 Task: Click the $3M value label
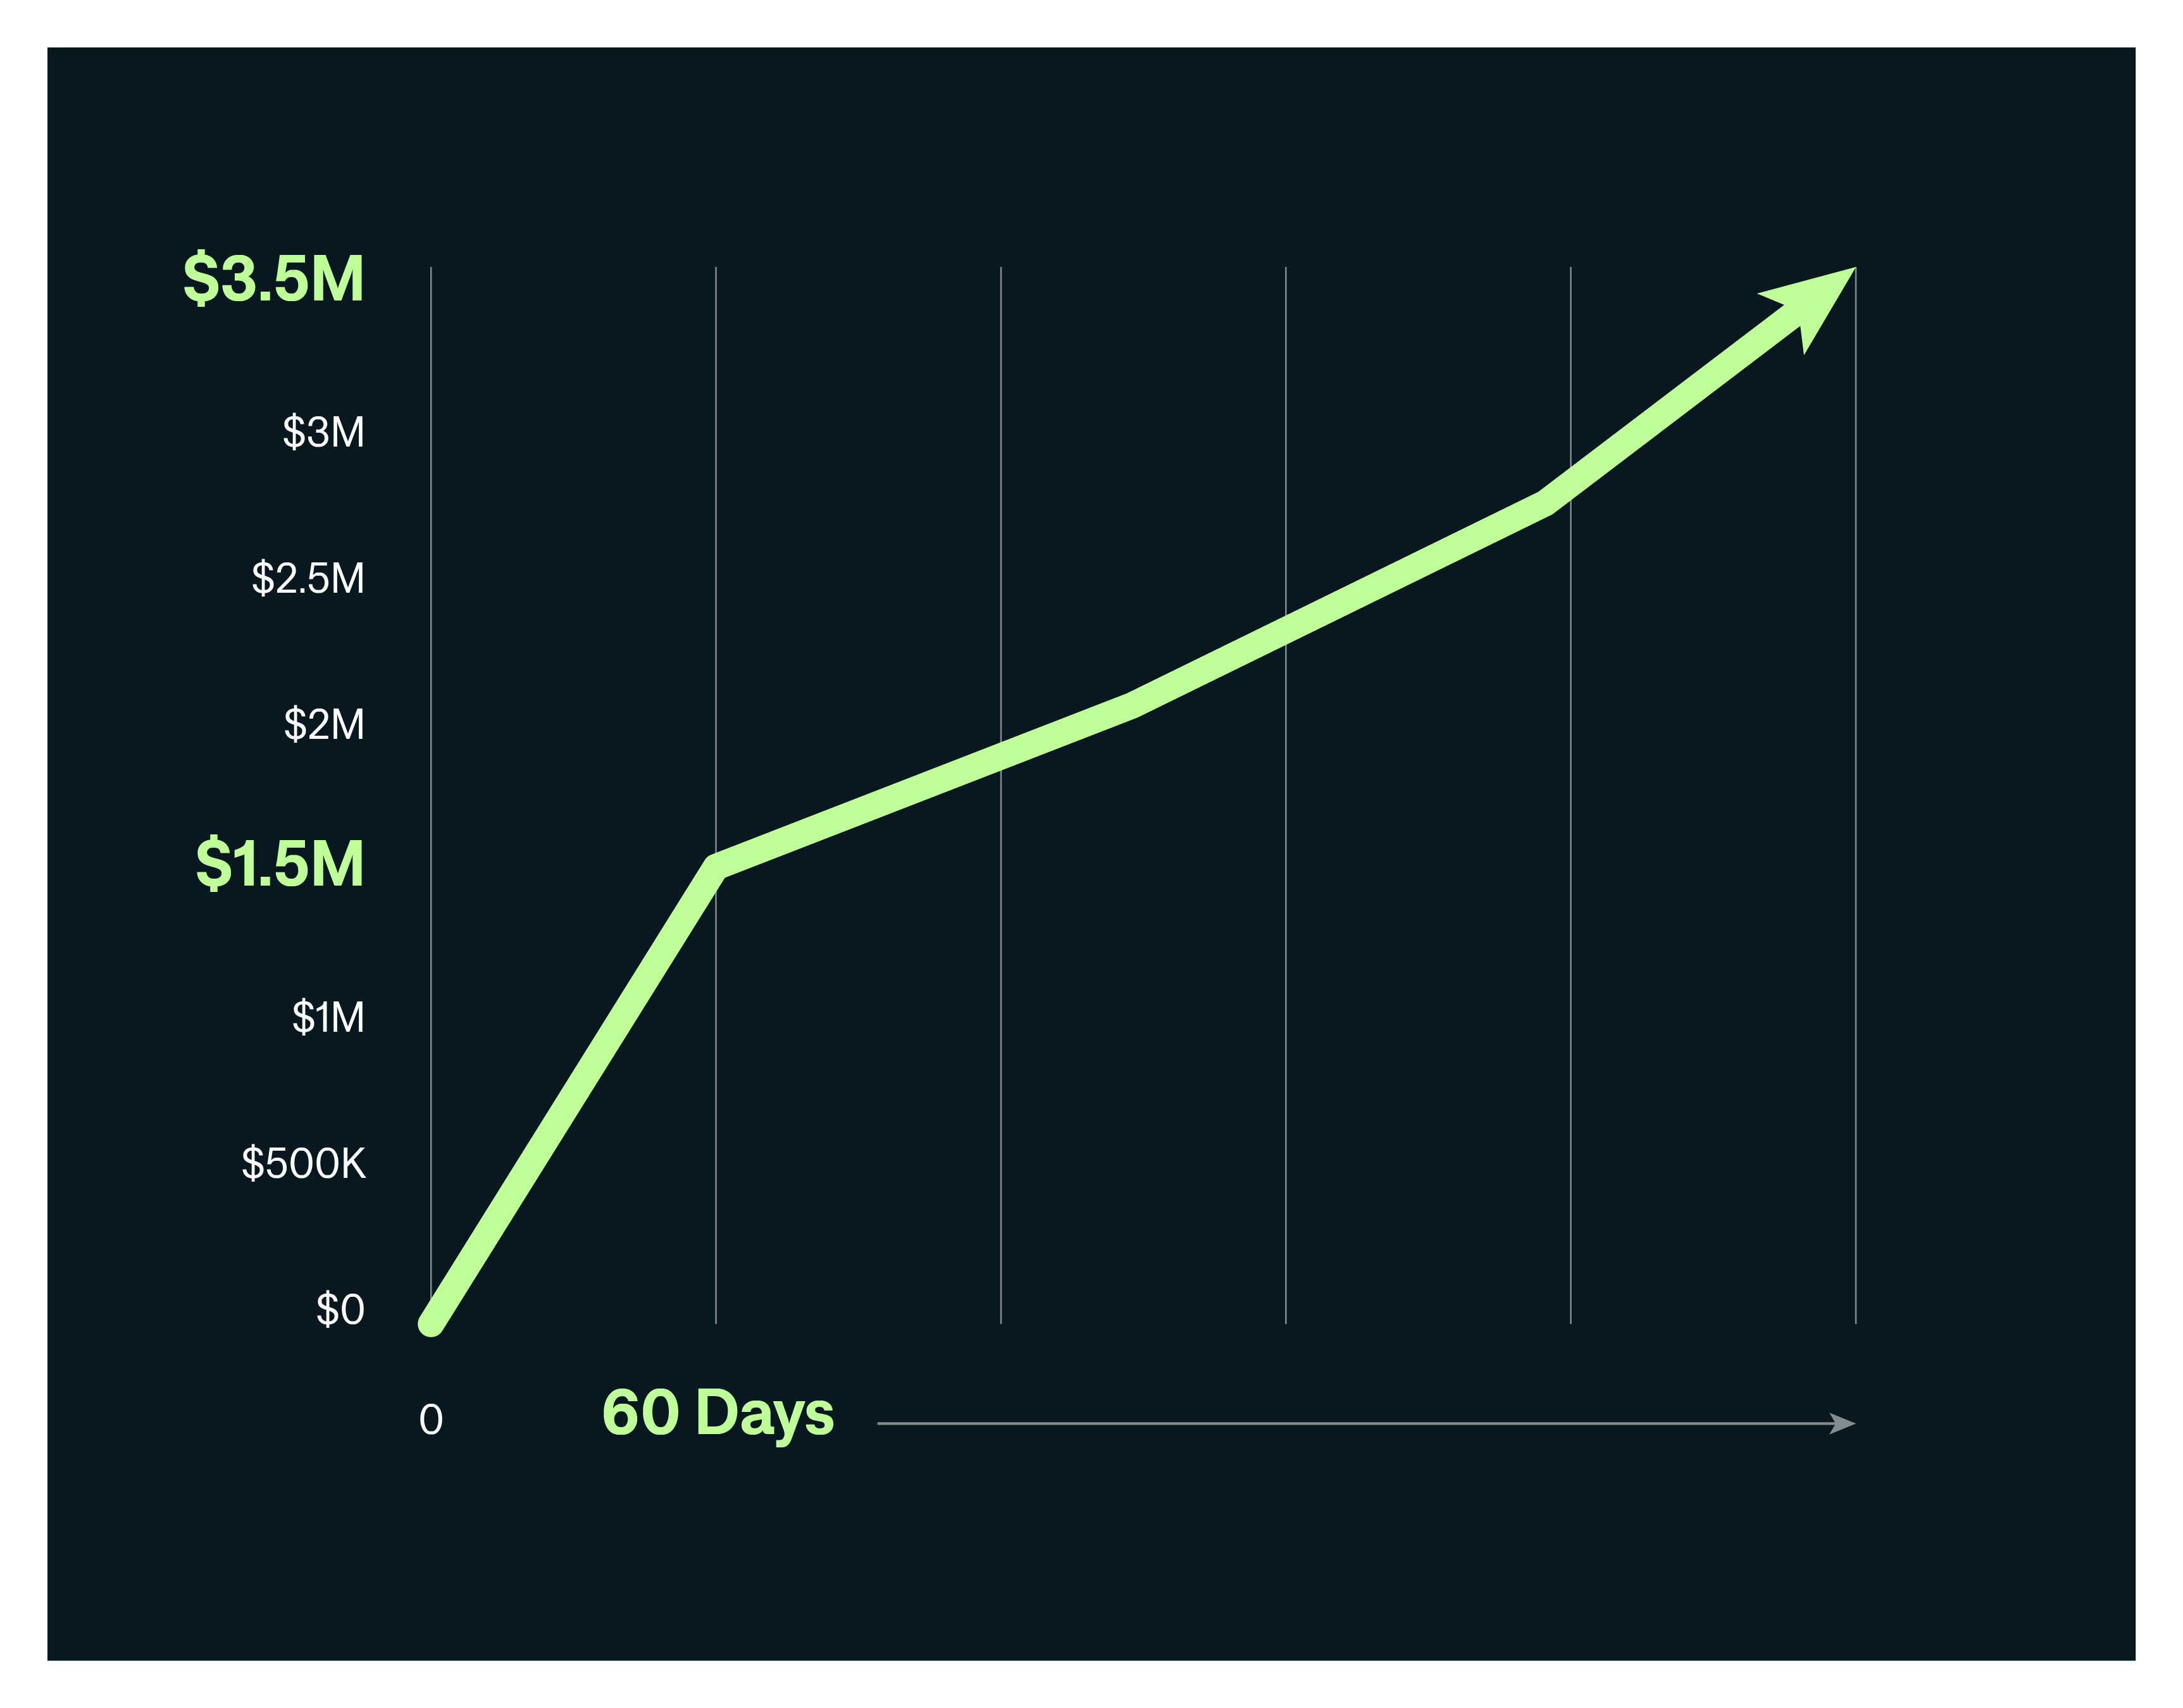pyautogui.click(x=323, y=432)
